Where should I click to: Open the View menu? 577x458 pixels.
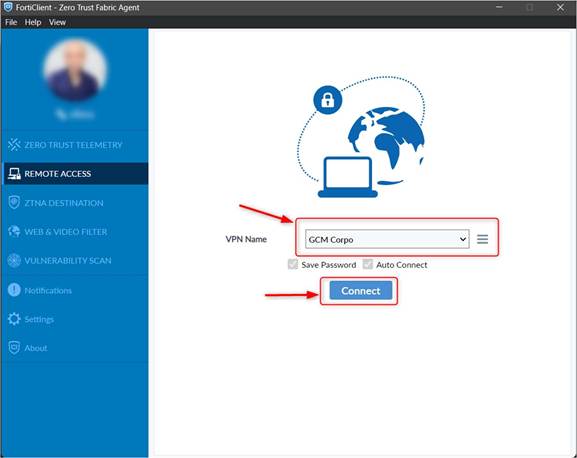57,22
